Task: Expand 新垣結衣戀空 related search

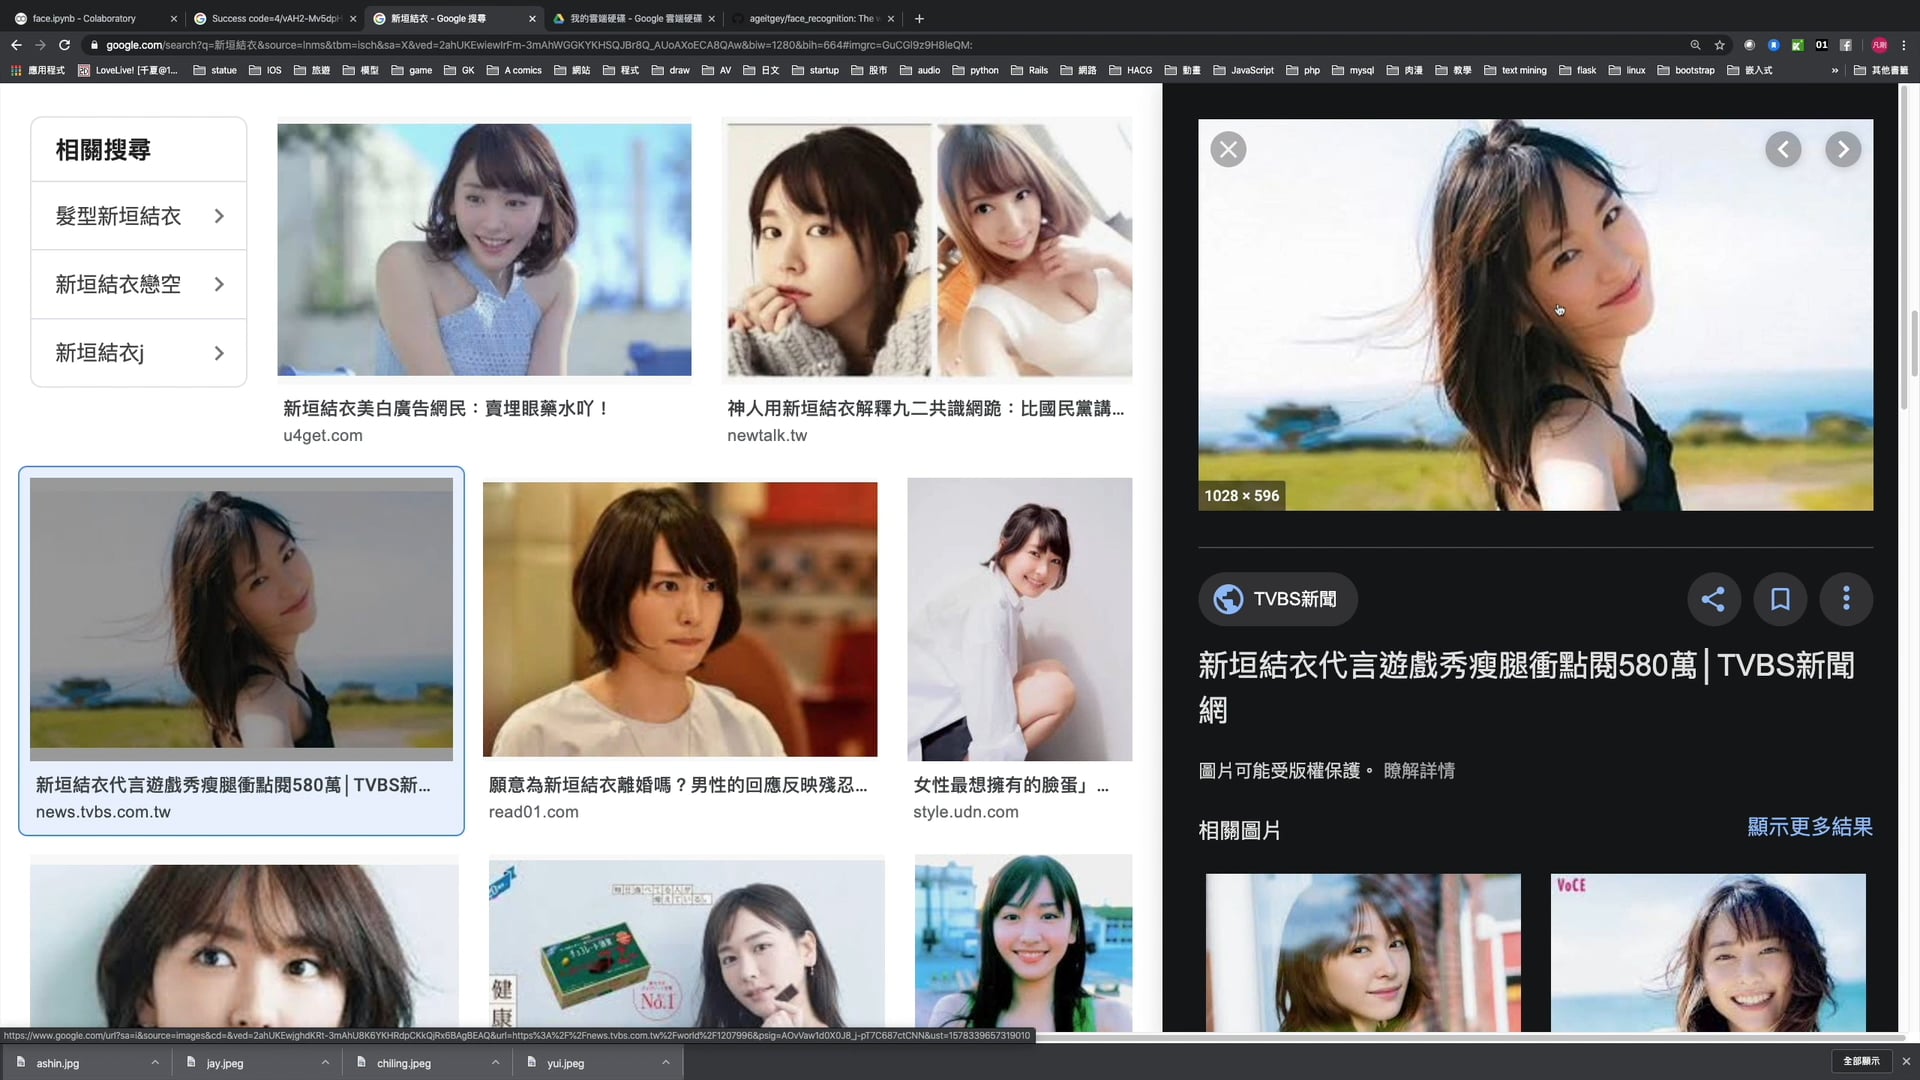Action: coord(138,285)
